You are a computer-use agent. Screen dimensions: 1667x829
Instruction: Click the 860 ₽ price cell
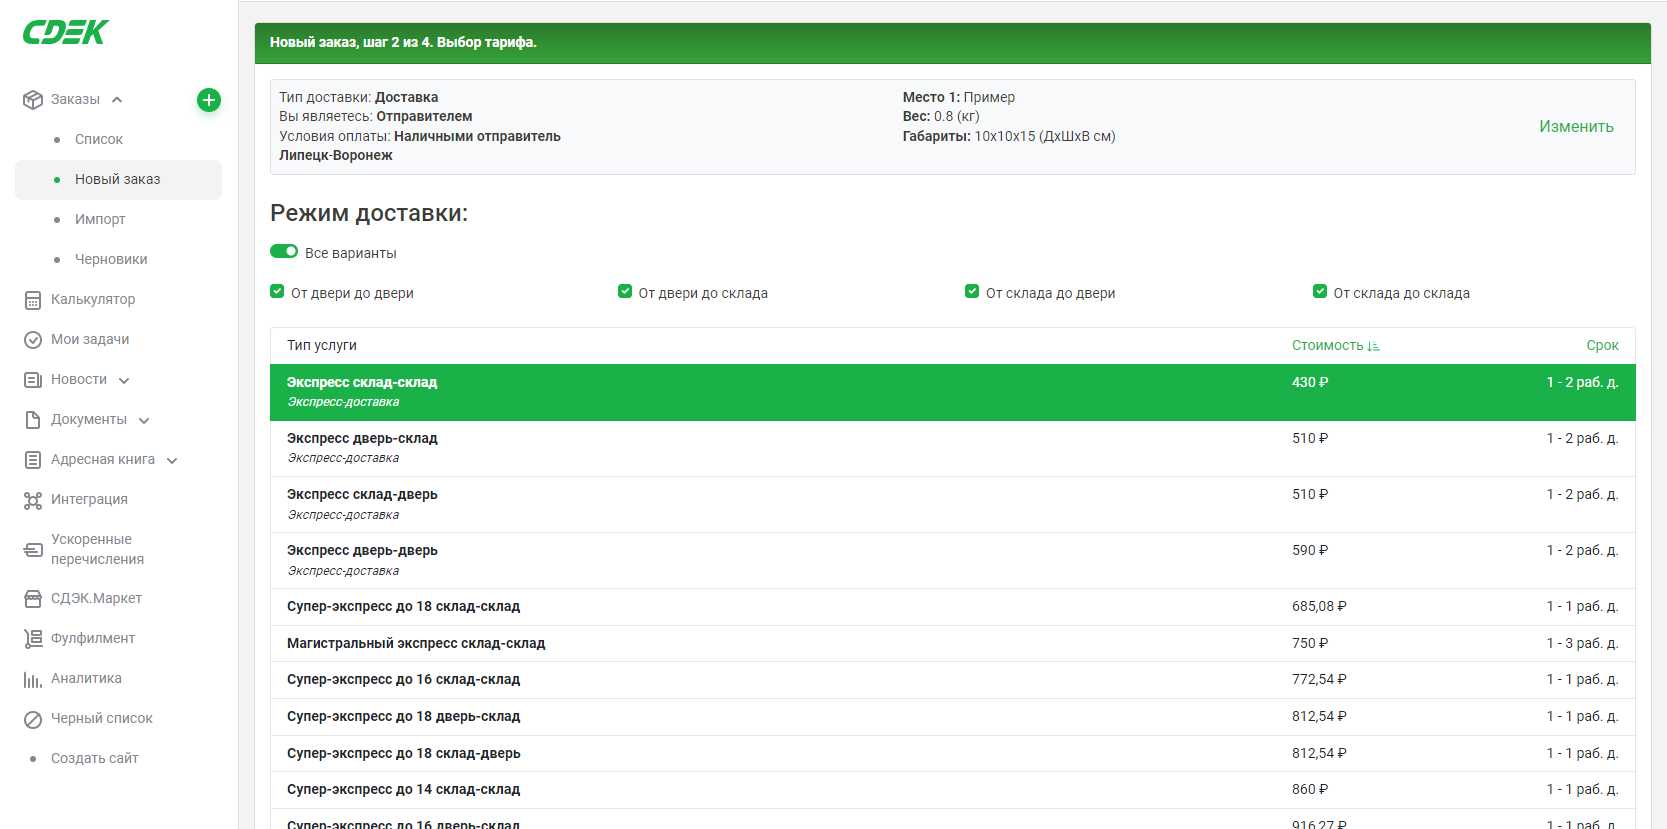point(1310,790)
